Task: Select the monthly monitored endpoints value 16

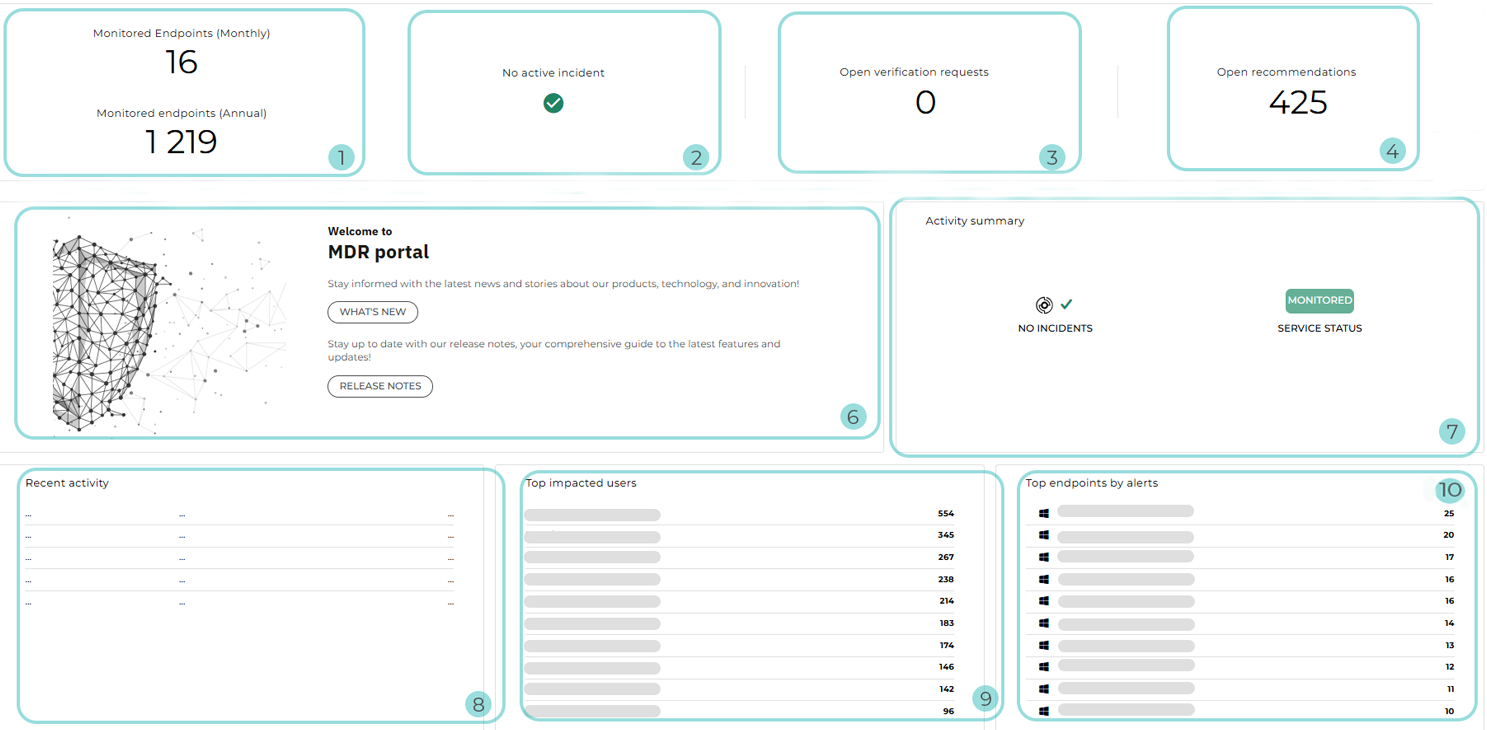Action: tap(181, 62)
